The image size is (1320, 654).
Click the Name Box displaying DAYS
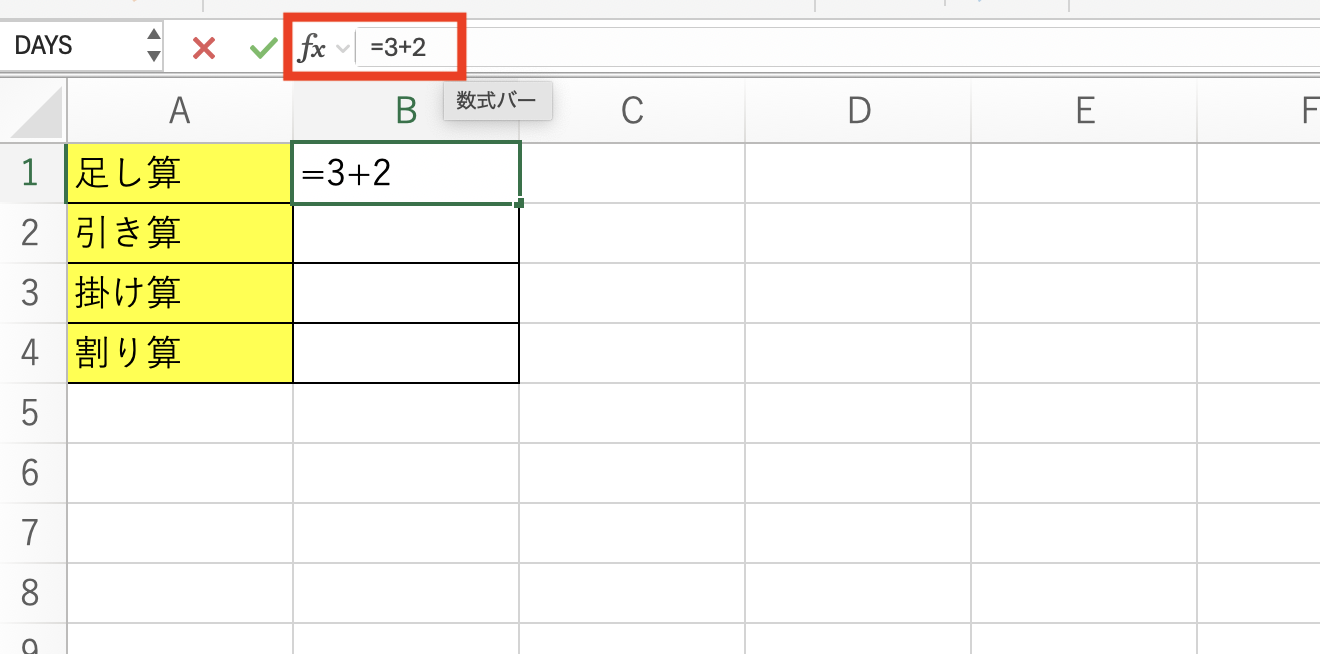pyautogui.click(x=70, y=45)
